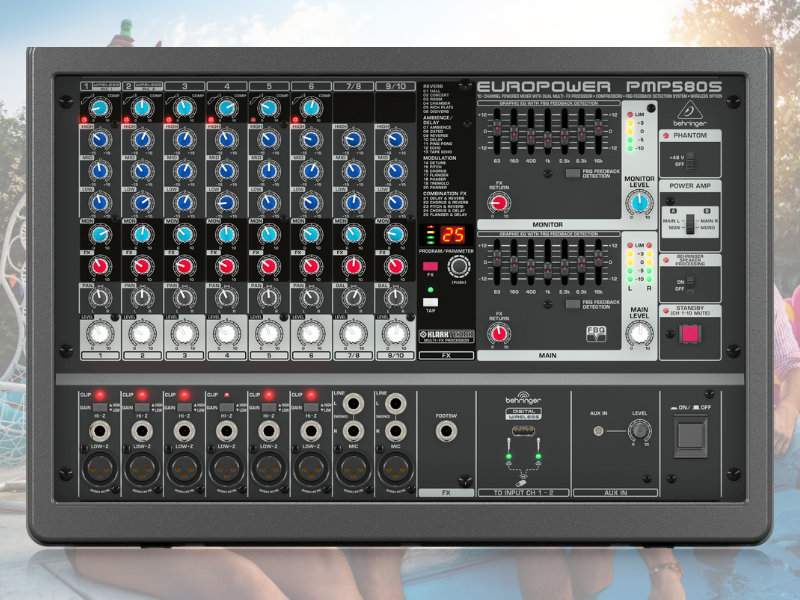Toggle the POWER AMP mode switch
800x600 pixels.
point(690,224)
